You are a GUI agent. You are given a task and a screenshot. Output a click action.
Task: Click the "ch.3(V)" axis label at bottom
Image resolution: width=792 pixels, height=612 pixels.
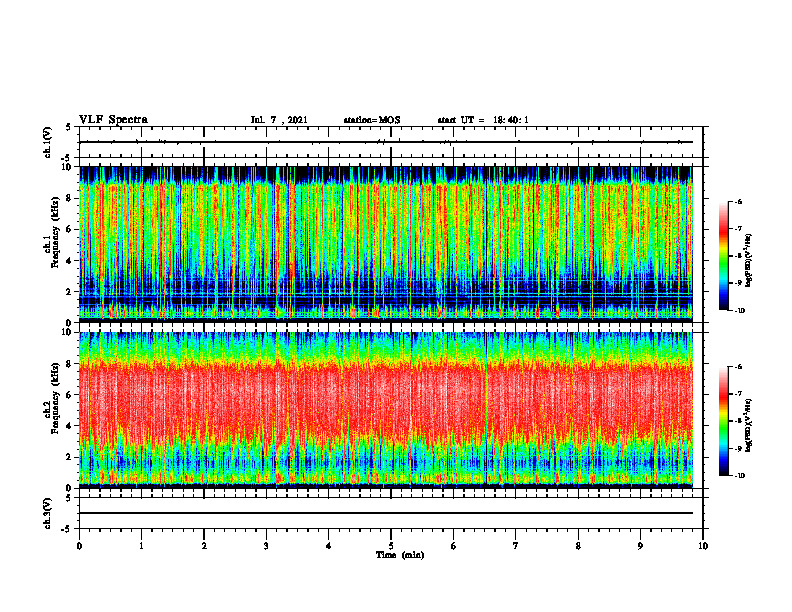click(47, 513)
